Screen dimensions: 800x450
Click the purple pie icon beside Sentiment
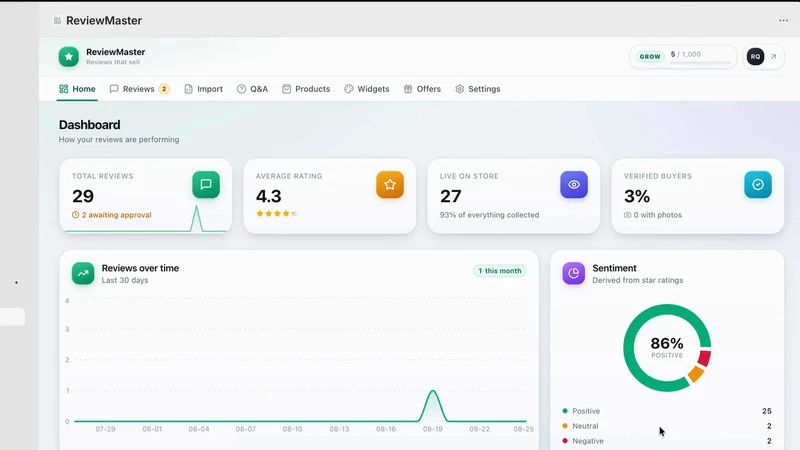[573, 273]
